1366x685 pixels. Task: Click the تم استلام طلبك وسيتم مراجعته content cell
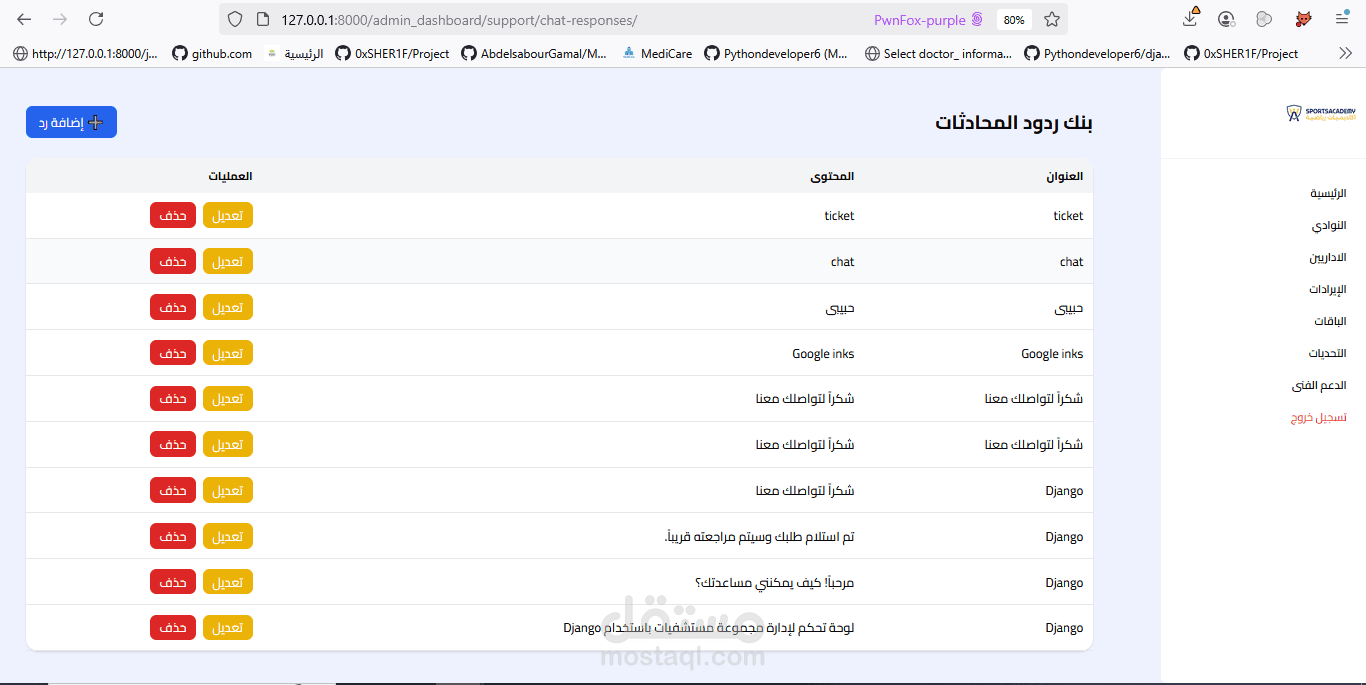coord(759,537)
